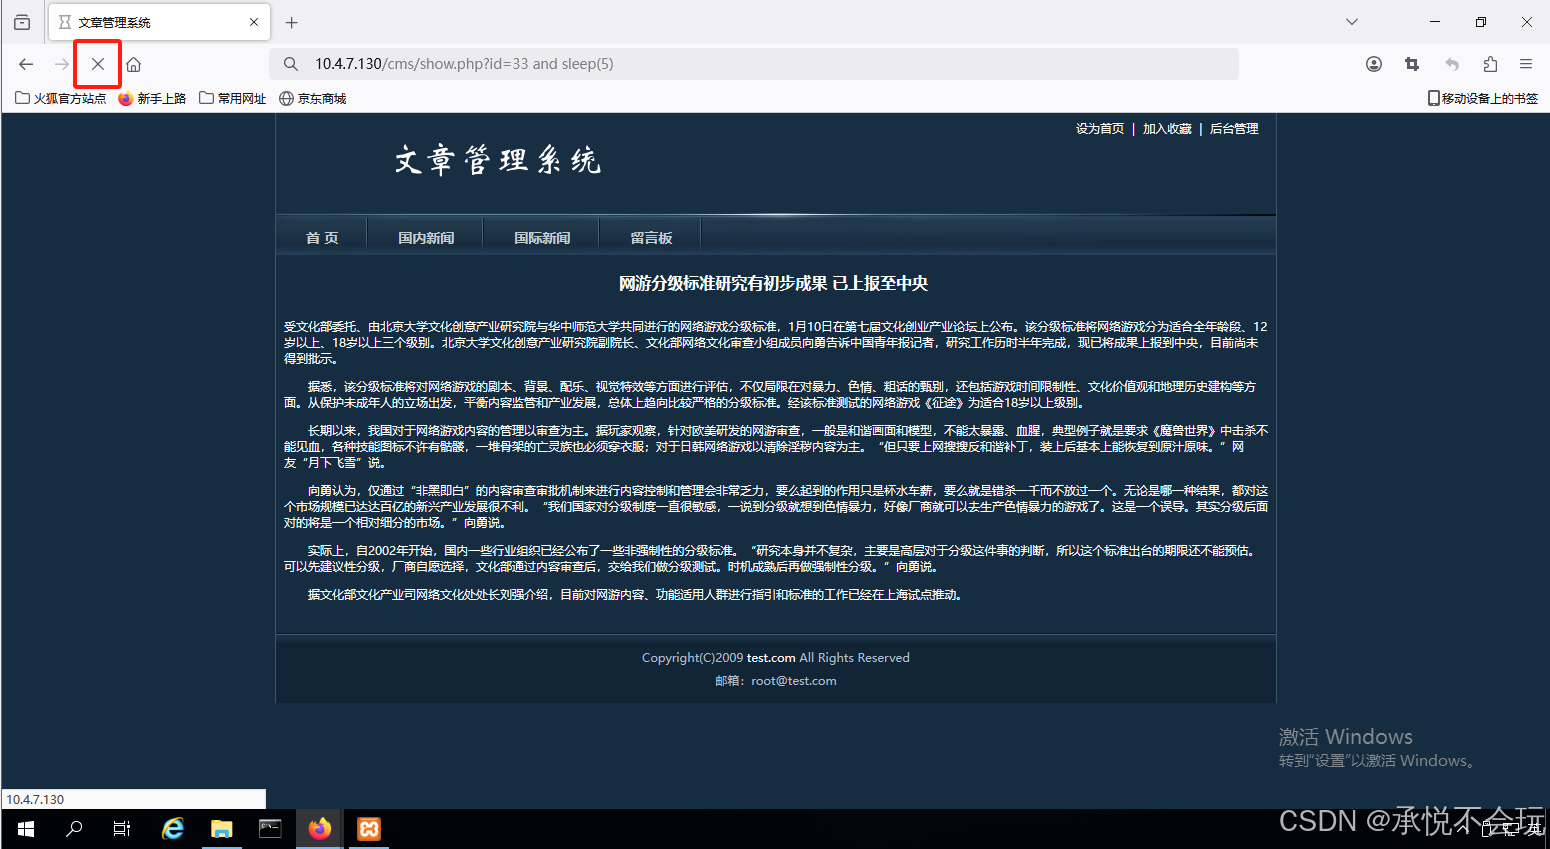1550x849 pixels.
Task: Open the Firefox hamburger menu
Action: click(x=1526, y=64)
